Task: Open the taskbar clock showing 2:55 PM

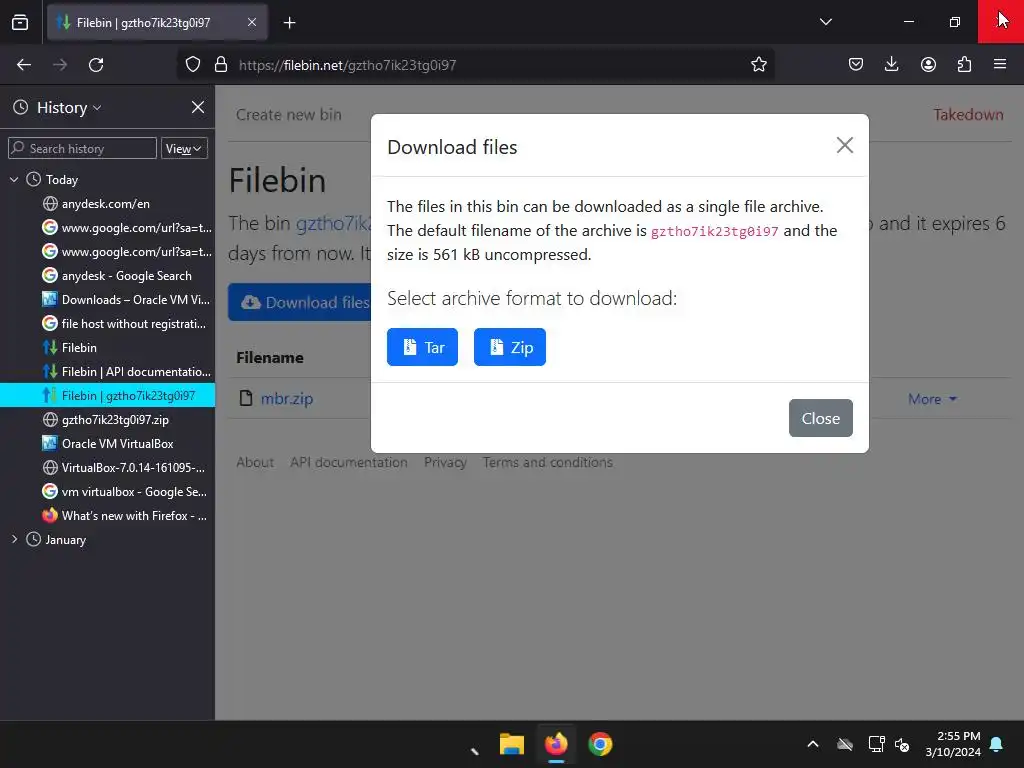Action: coord(953,744)
